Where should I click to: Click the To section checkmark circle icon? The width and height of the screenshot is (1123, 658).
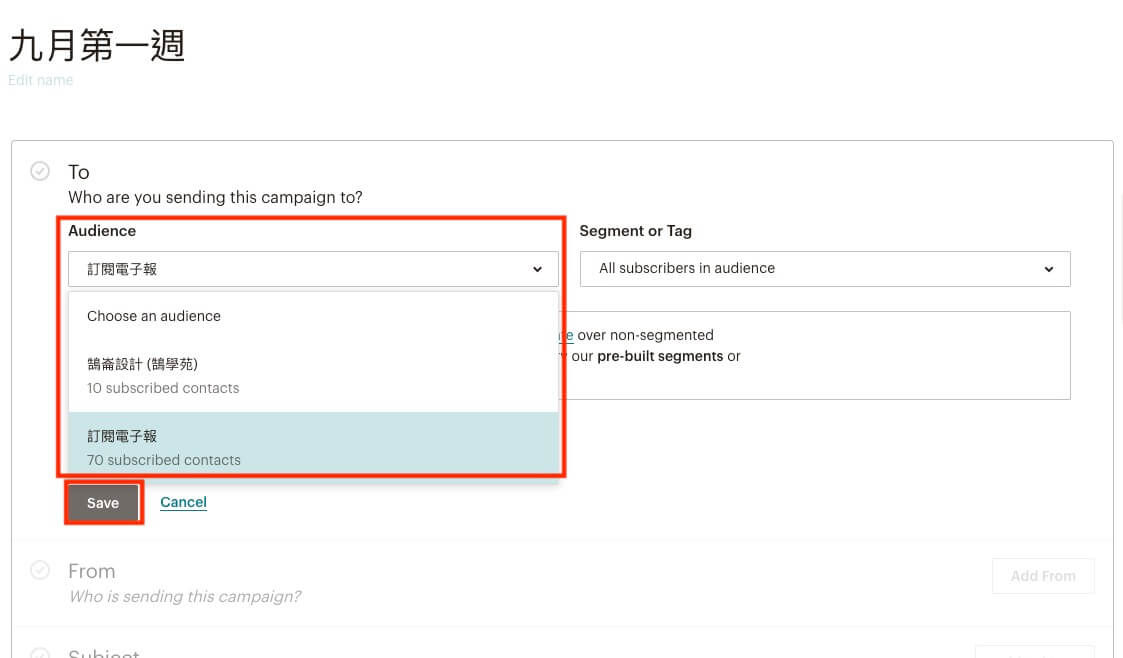tap(40, 171)
